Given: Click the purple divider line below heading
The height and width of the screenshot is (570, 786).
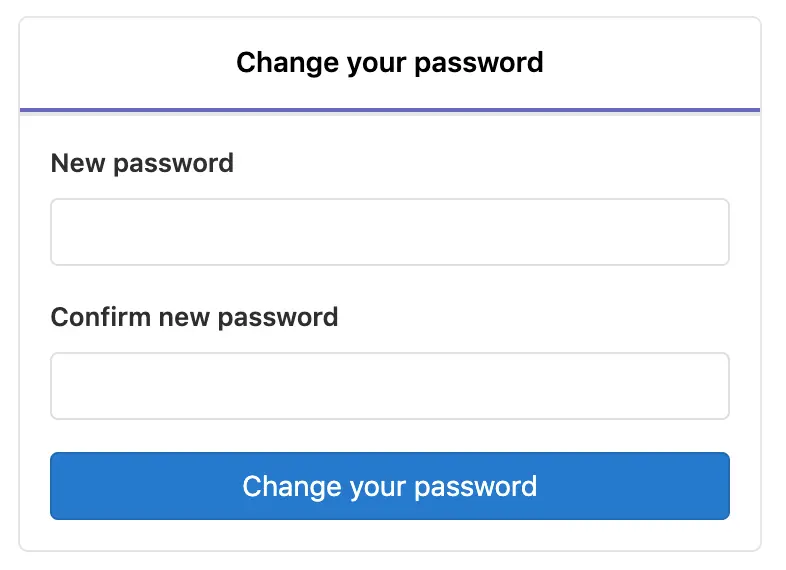Looking at the screenshot, I should (x=389, y=110).
